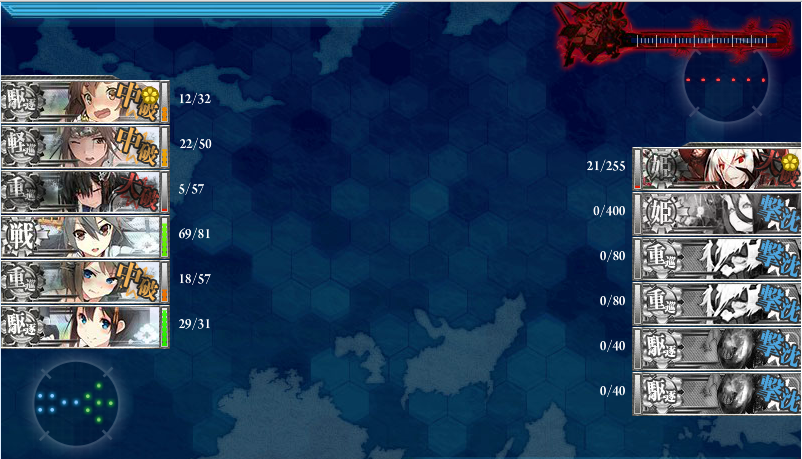Select the destroyer portrait with 12/32 HP

point(85,101)
